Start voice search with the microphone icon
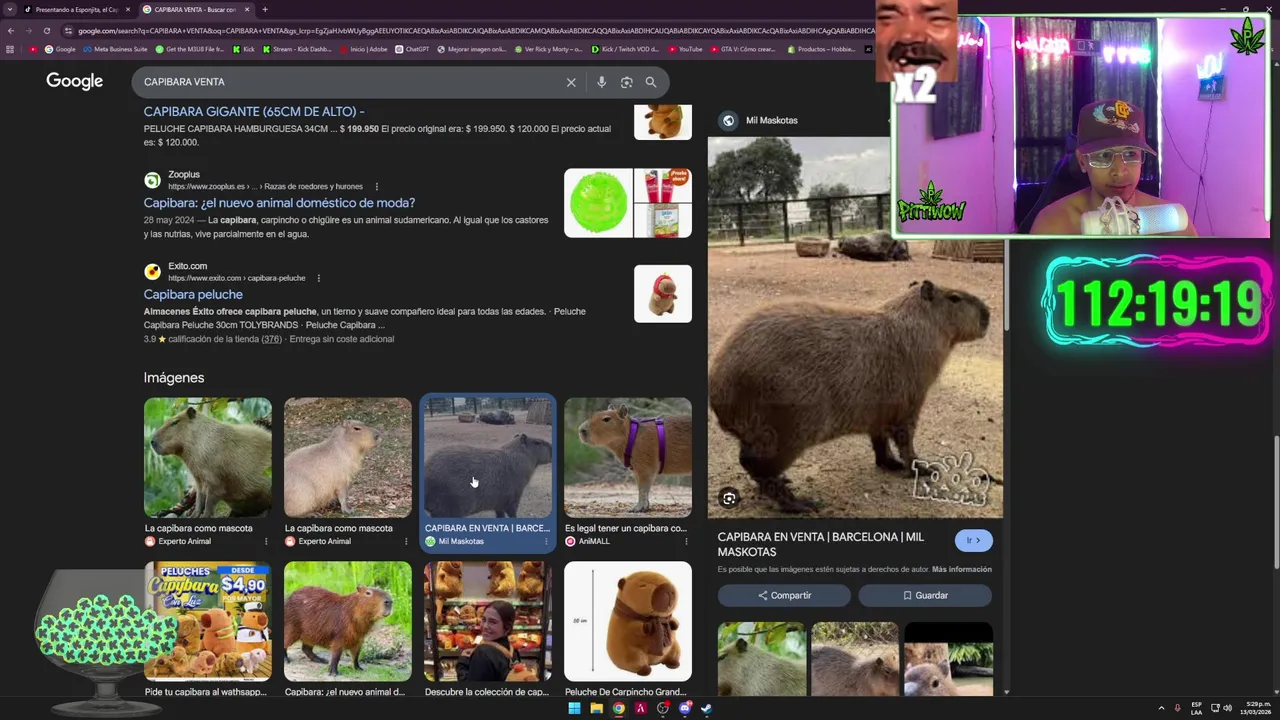 coord(601,82)
